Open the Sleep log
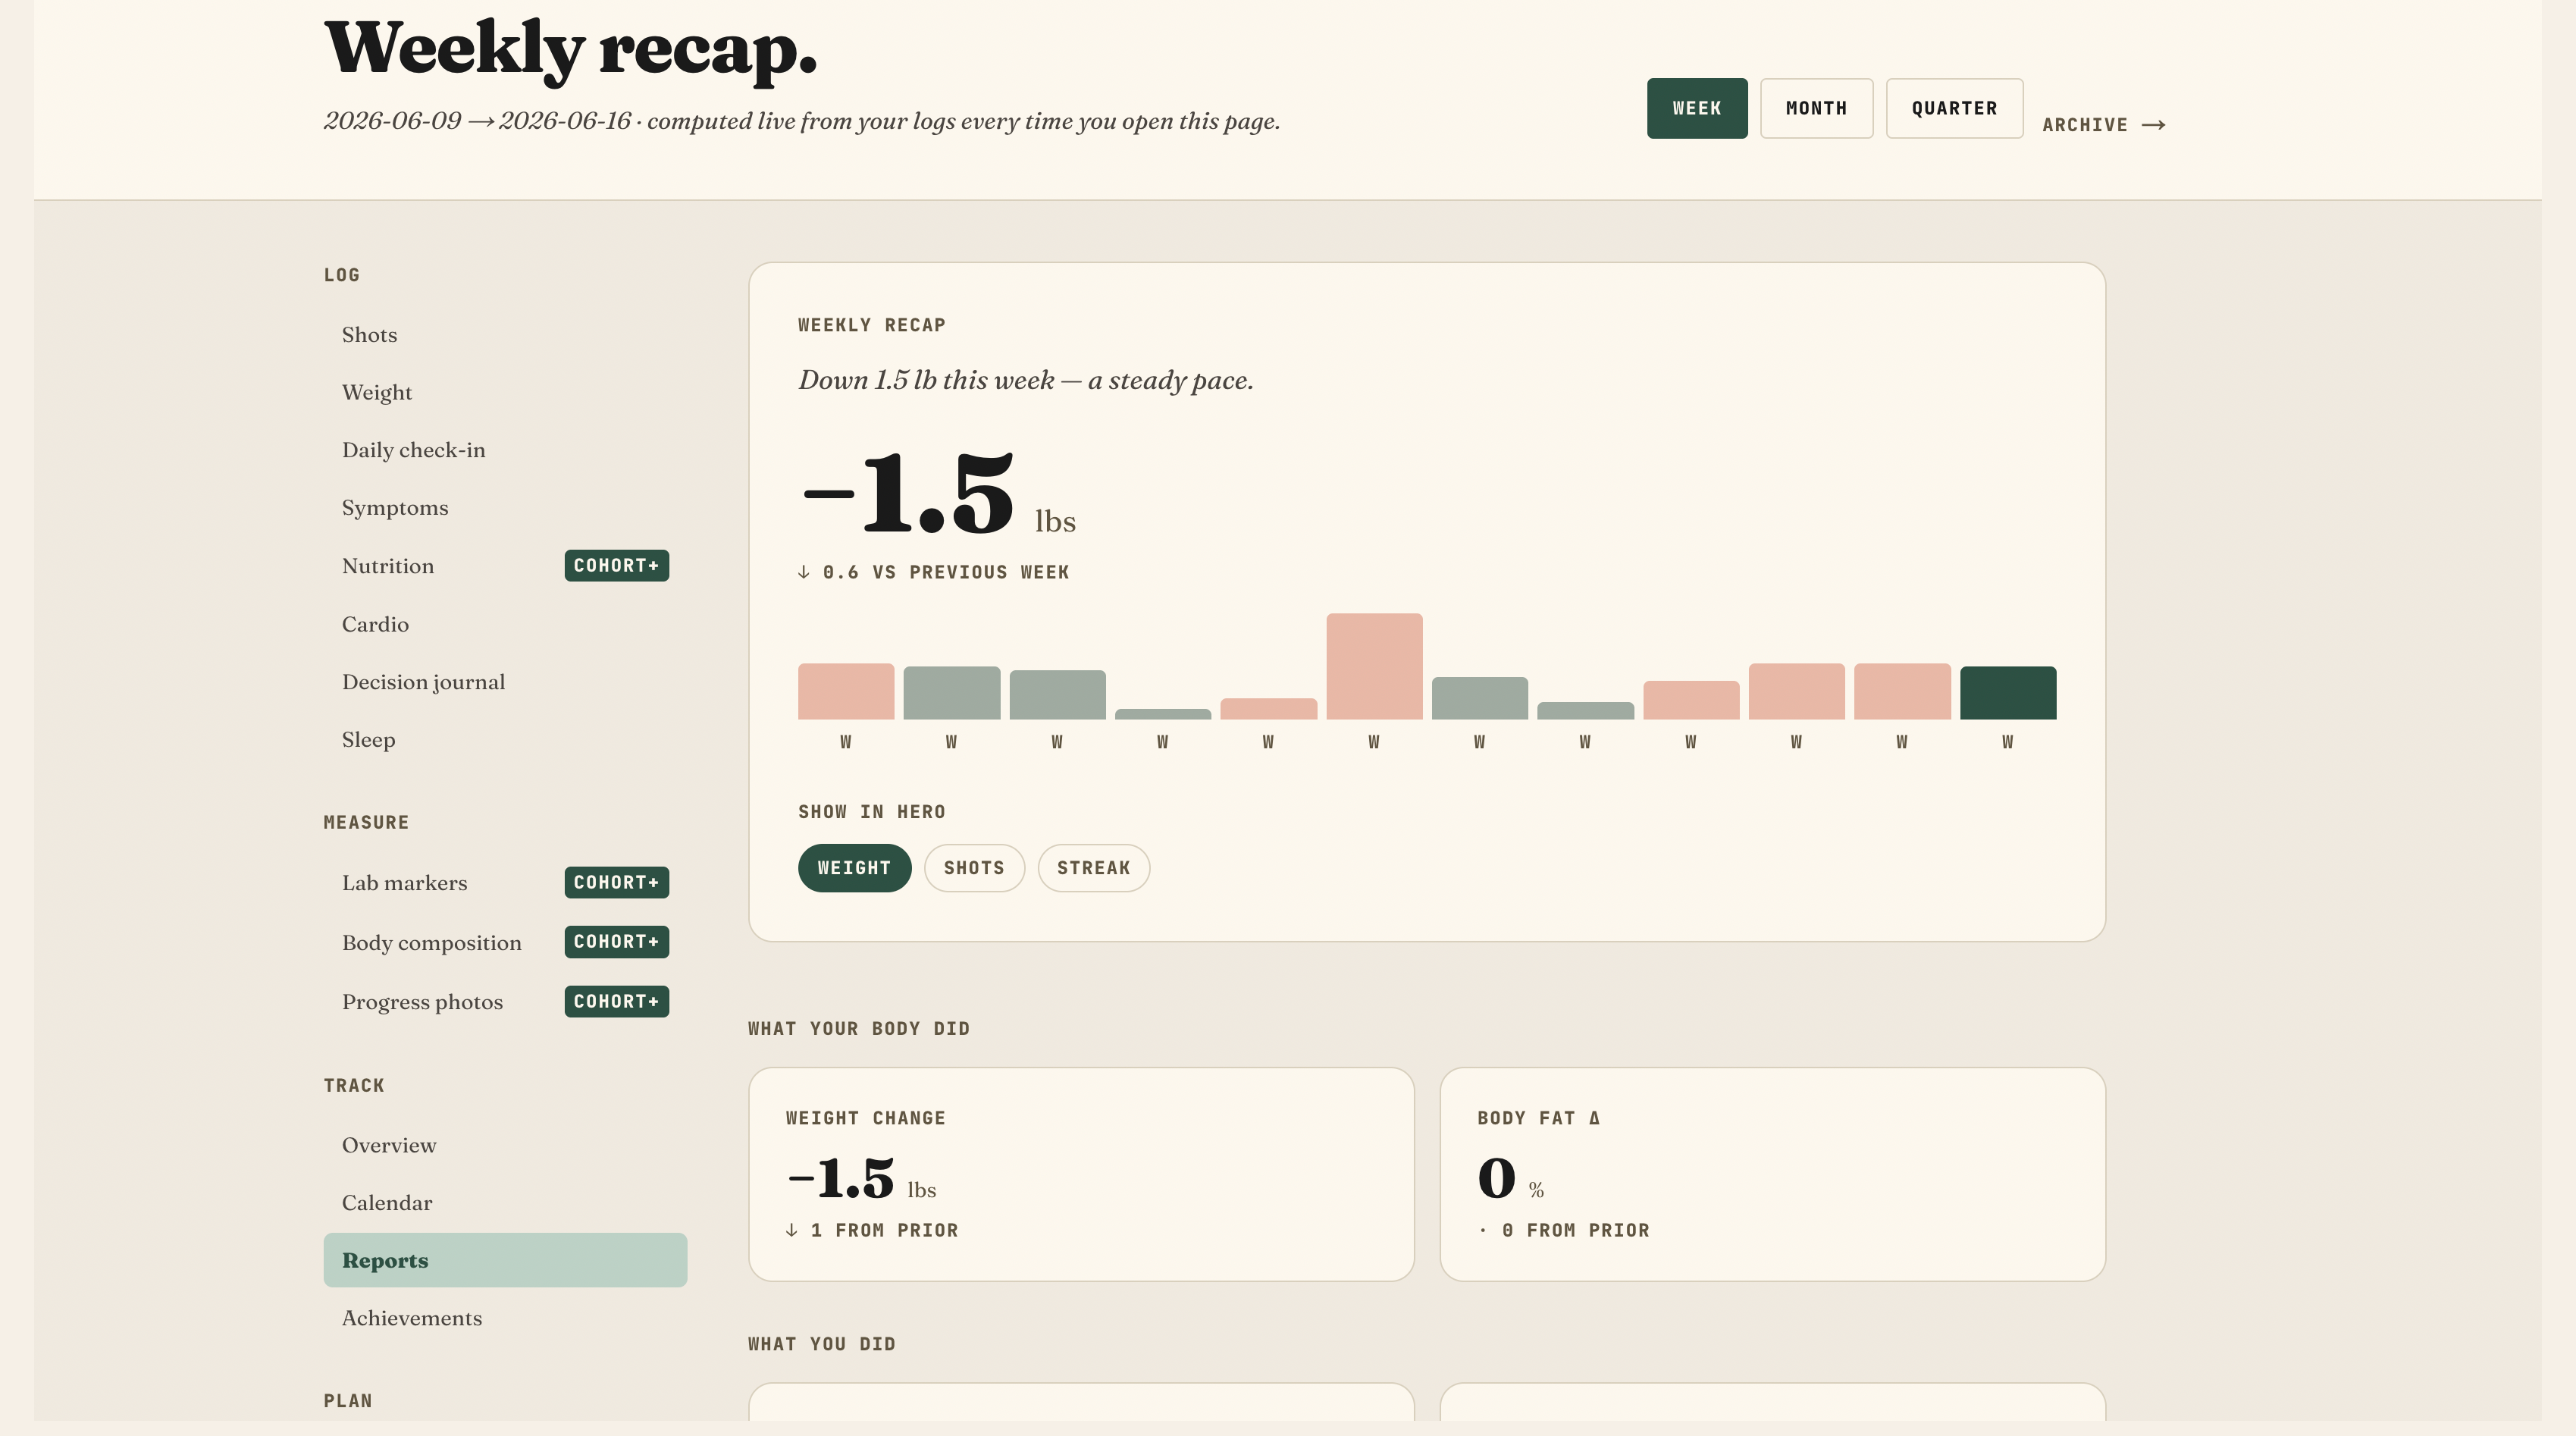2576x1436 pixels. [505, 740]
